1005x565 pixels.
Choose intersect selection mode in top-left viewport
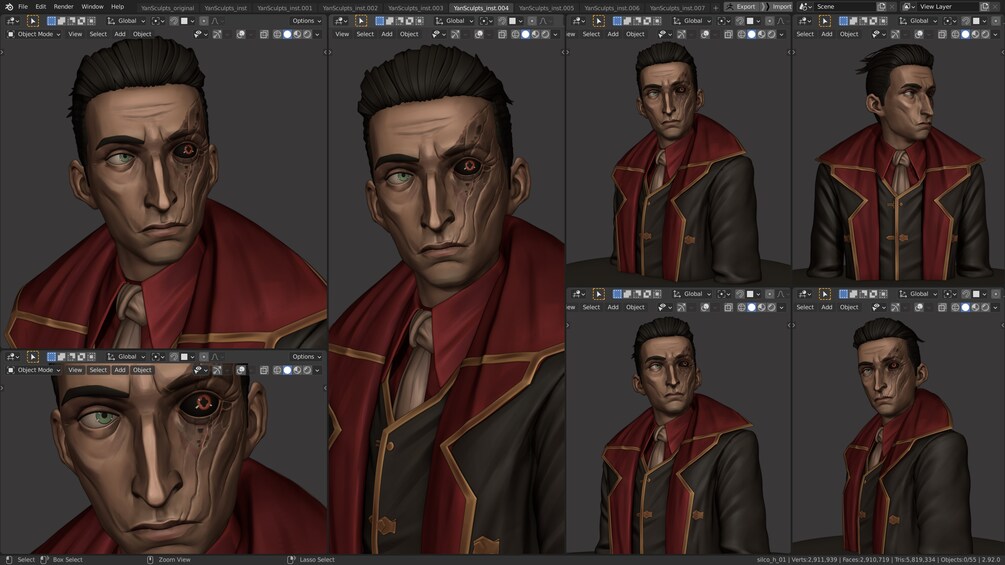(x=91, y=20)
